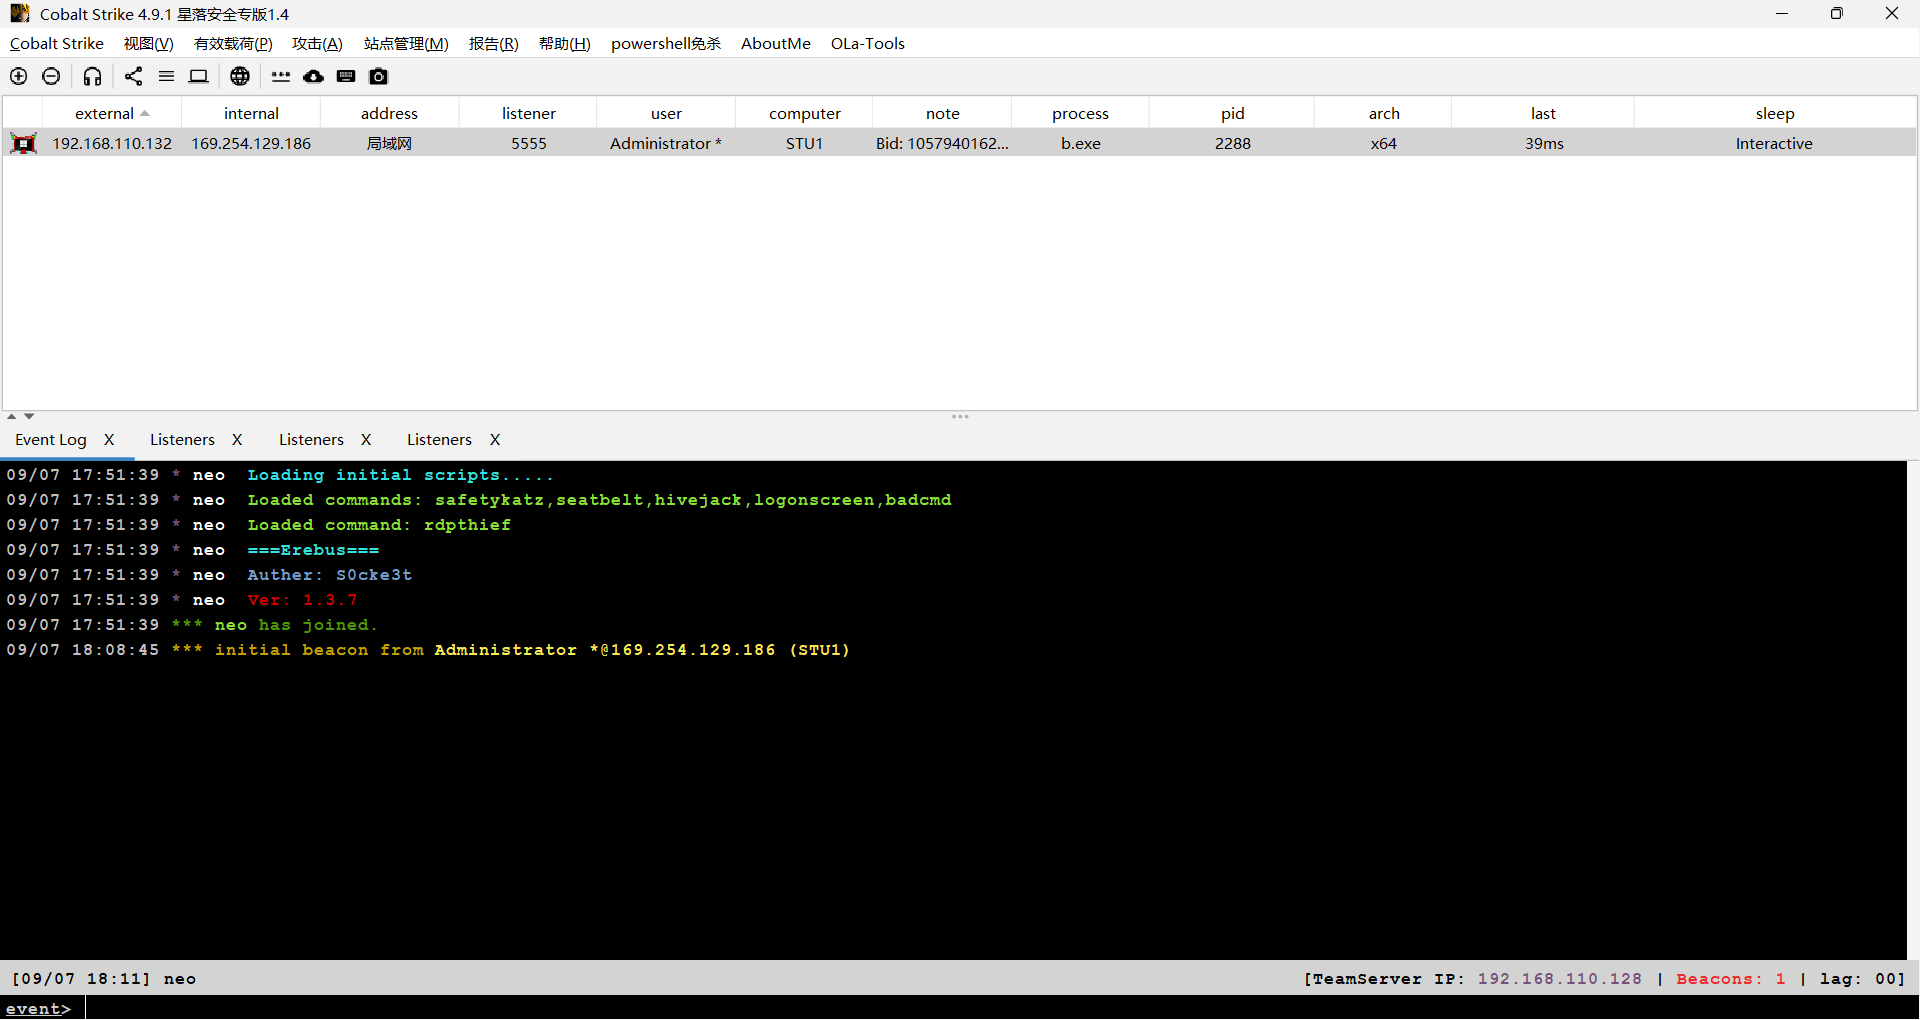This screenshot has width=1920, height=1020.
Task: Close the third Listeners tab
Action: coord(495,440)
